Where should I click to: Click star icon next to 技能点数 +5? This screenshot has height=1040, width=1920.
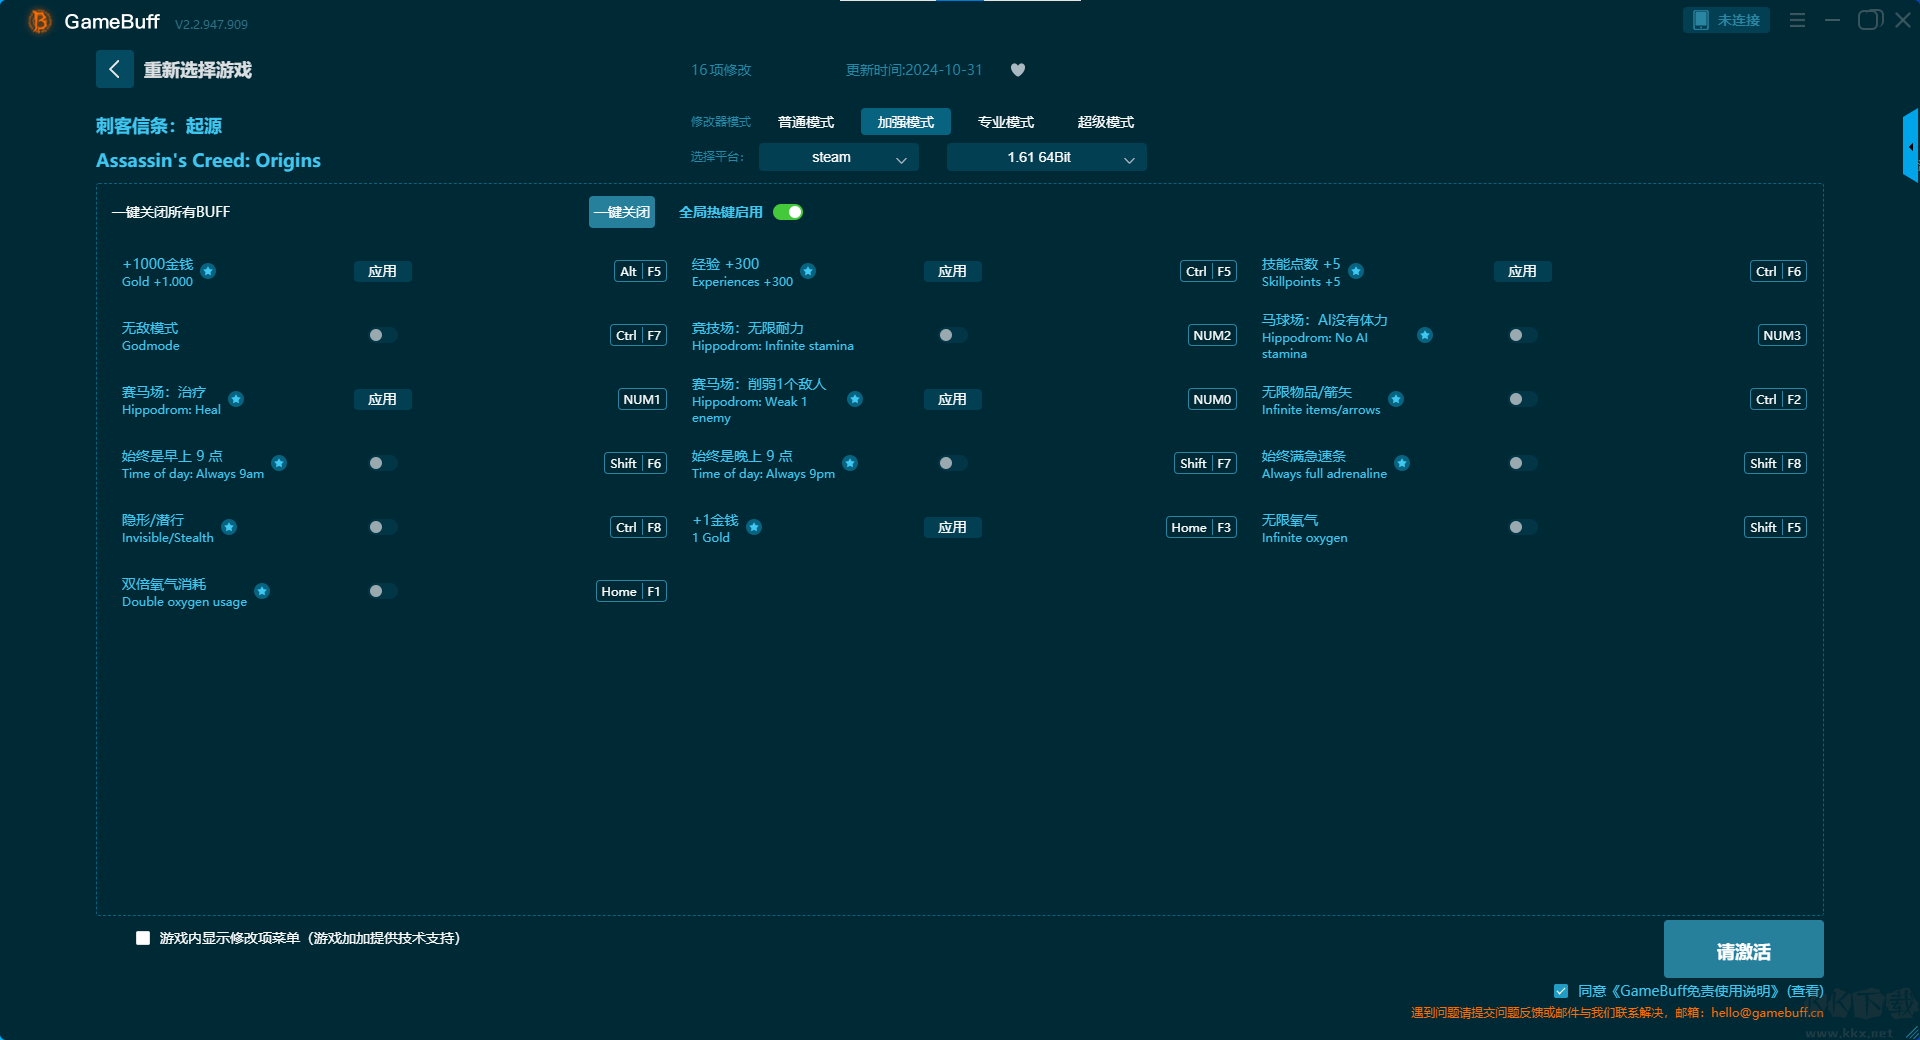pos(1356,271)
